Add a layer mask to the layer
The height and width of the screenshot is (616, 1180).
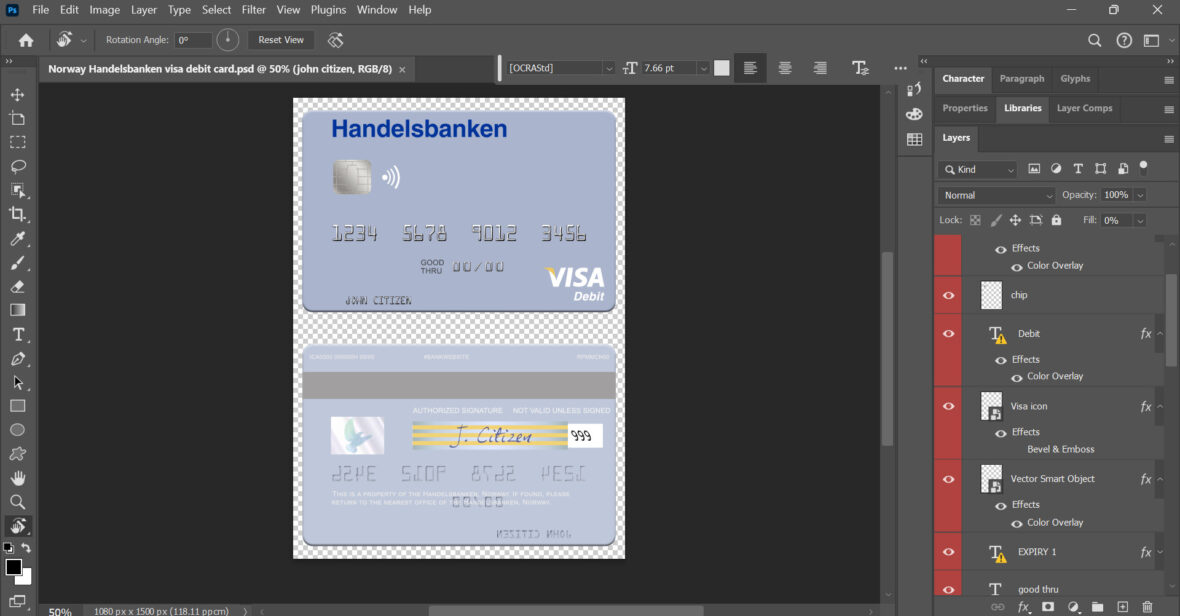point(1048,605)
